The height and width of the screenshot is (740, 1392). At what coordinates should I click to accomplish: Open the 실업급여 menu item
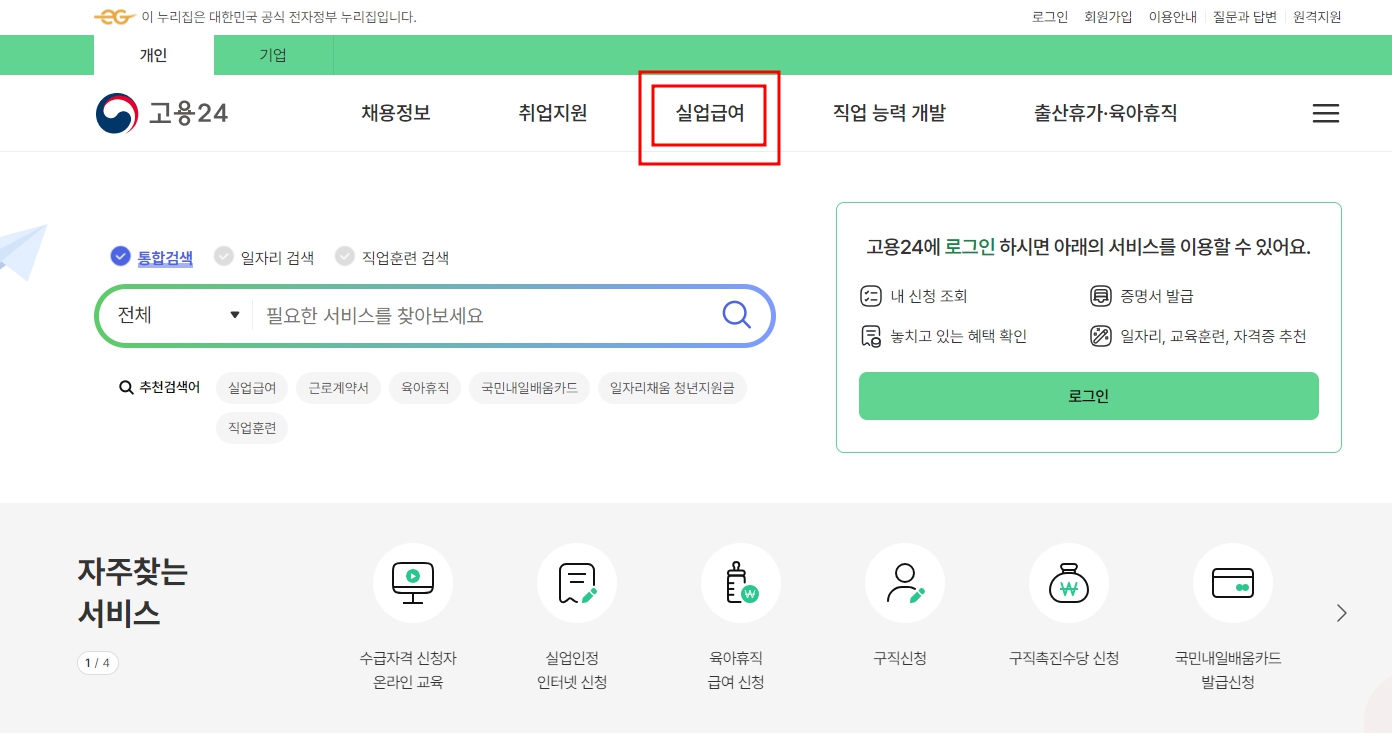click(707, 113)
